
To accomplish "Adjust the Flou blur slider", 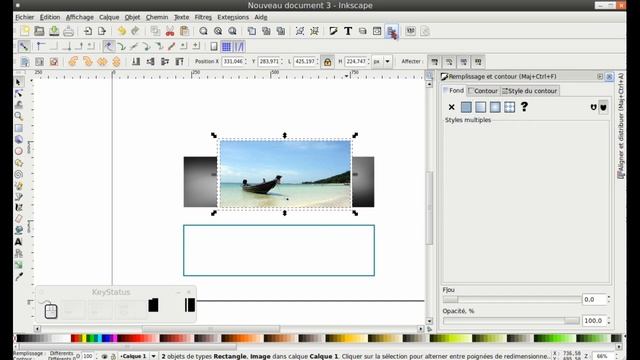I will tap(512, 300).
